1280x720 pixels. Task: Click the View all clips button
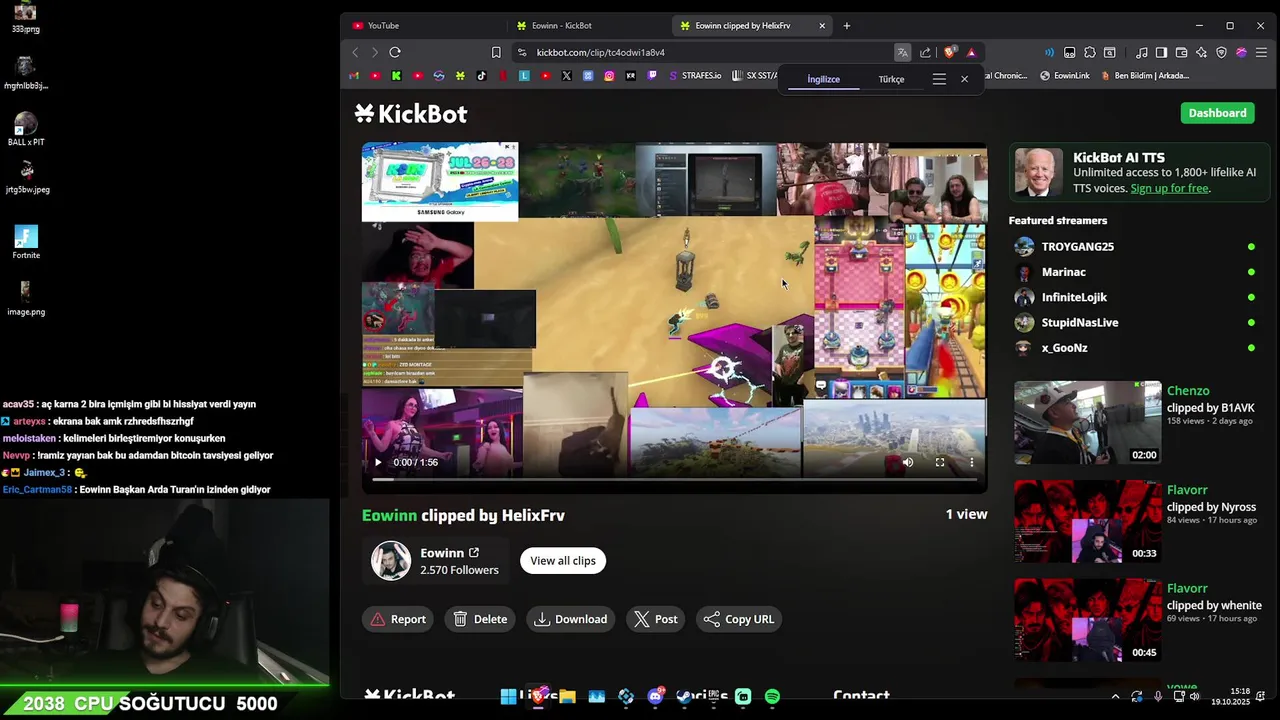tap(563, 561)
